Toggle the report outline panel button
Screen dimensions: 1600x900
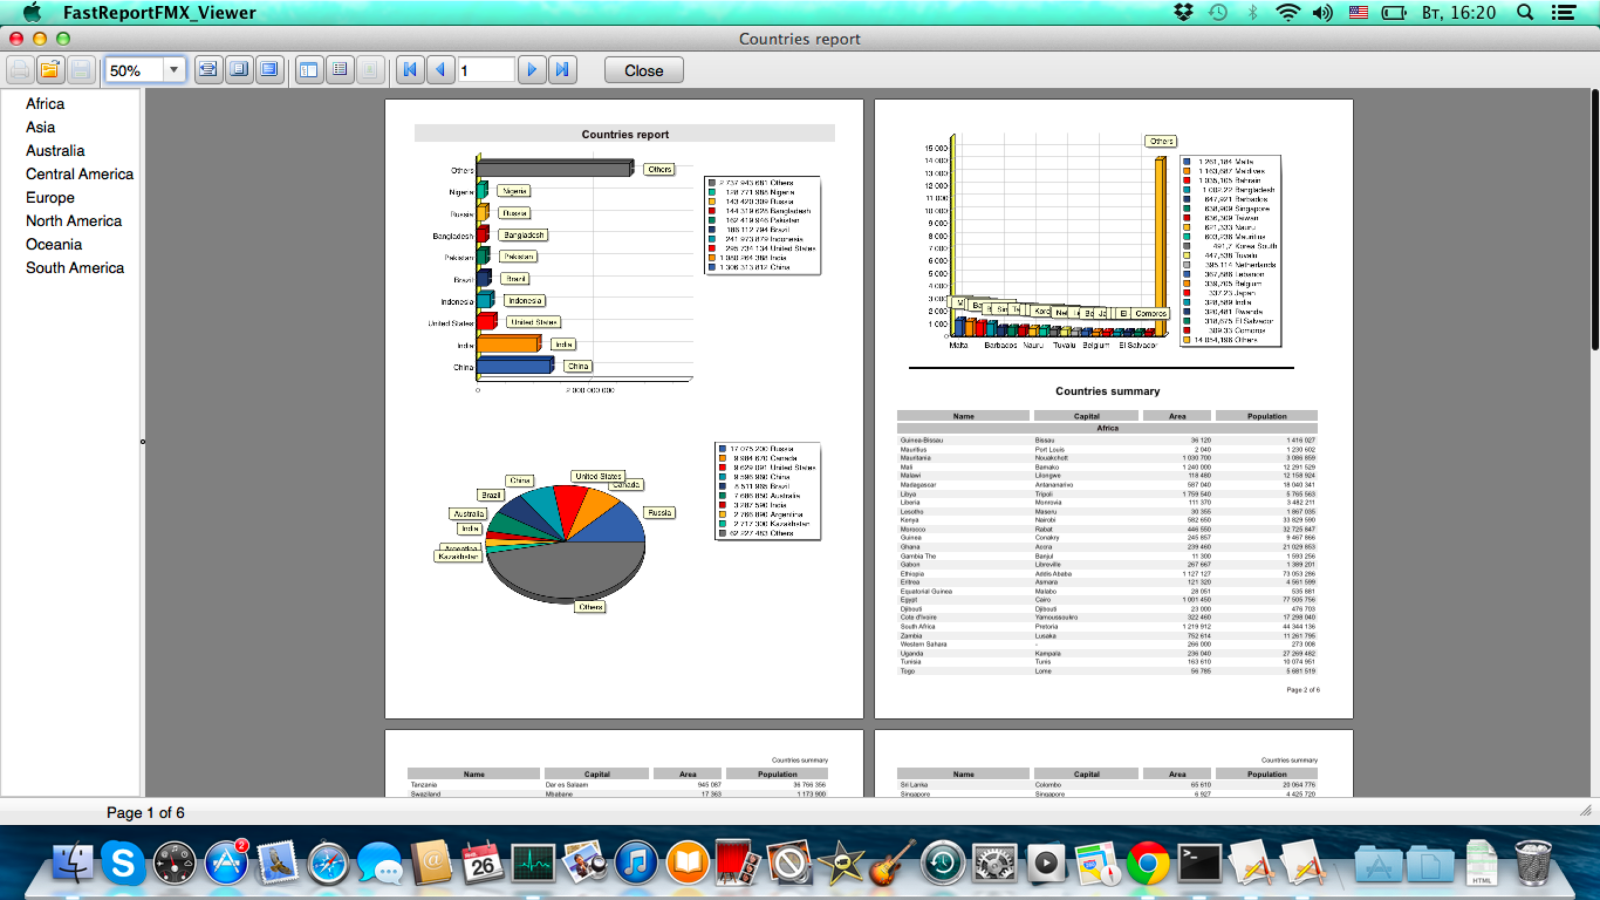point(309,70)
